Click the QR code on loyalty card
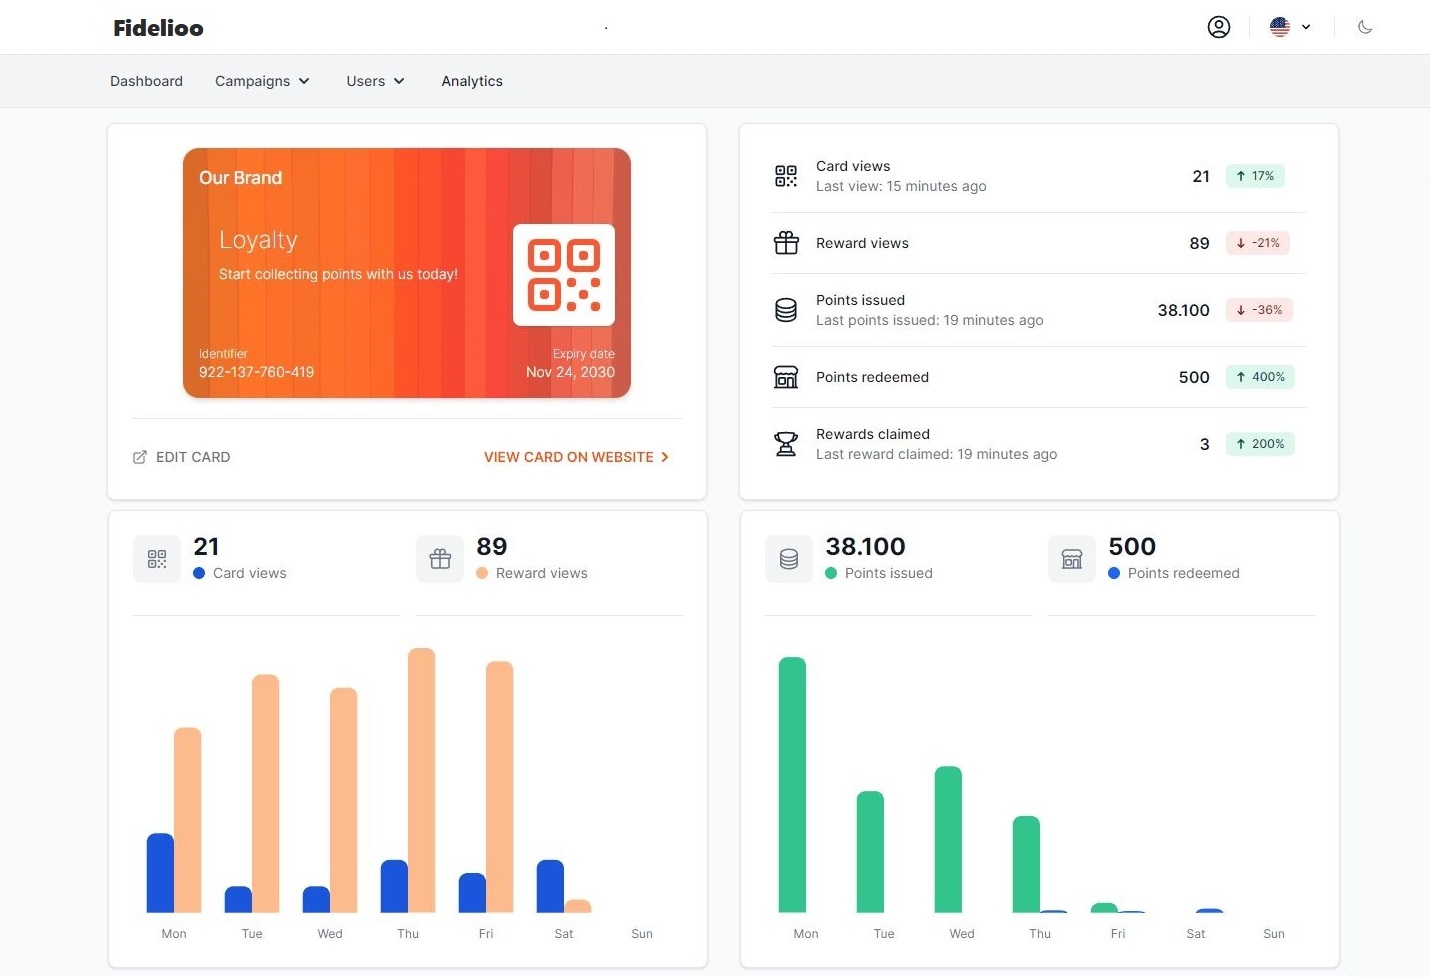1430x977 pixels. pos(564,275)
